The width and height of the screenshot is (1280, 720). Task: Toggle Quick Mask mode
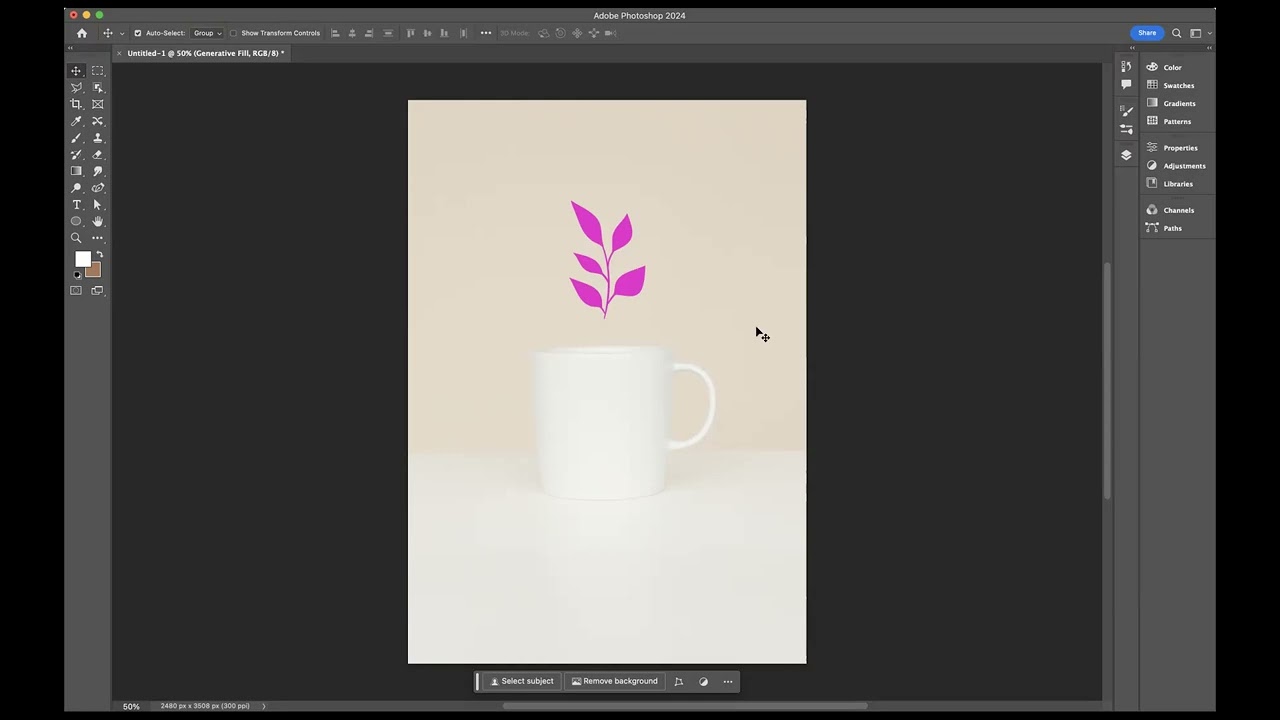(76, 291)
